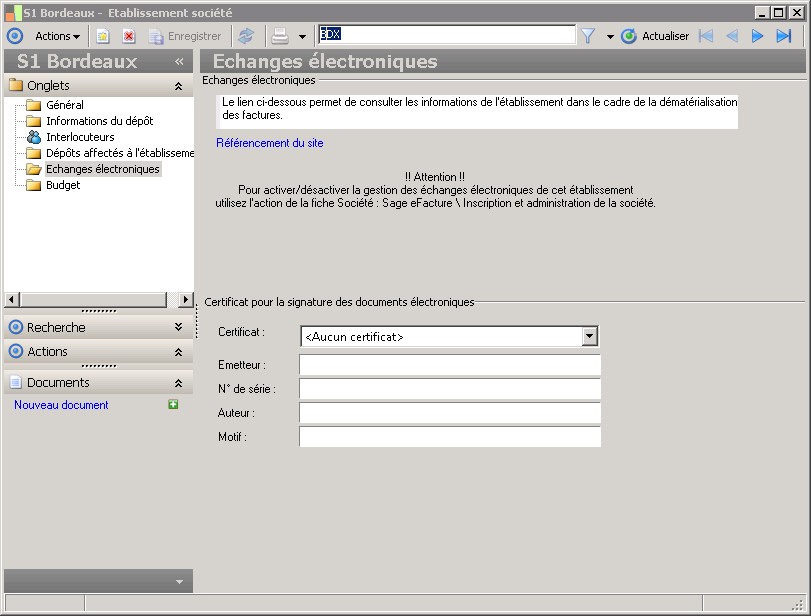Go to the next record
The image size is (811, 616).
(757, 36)
